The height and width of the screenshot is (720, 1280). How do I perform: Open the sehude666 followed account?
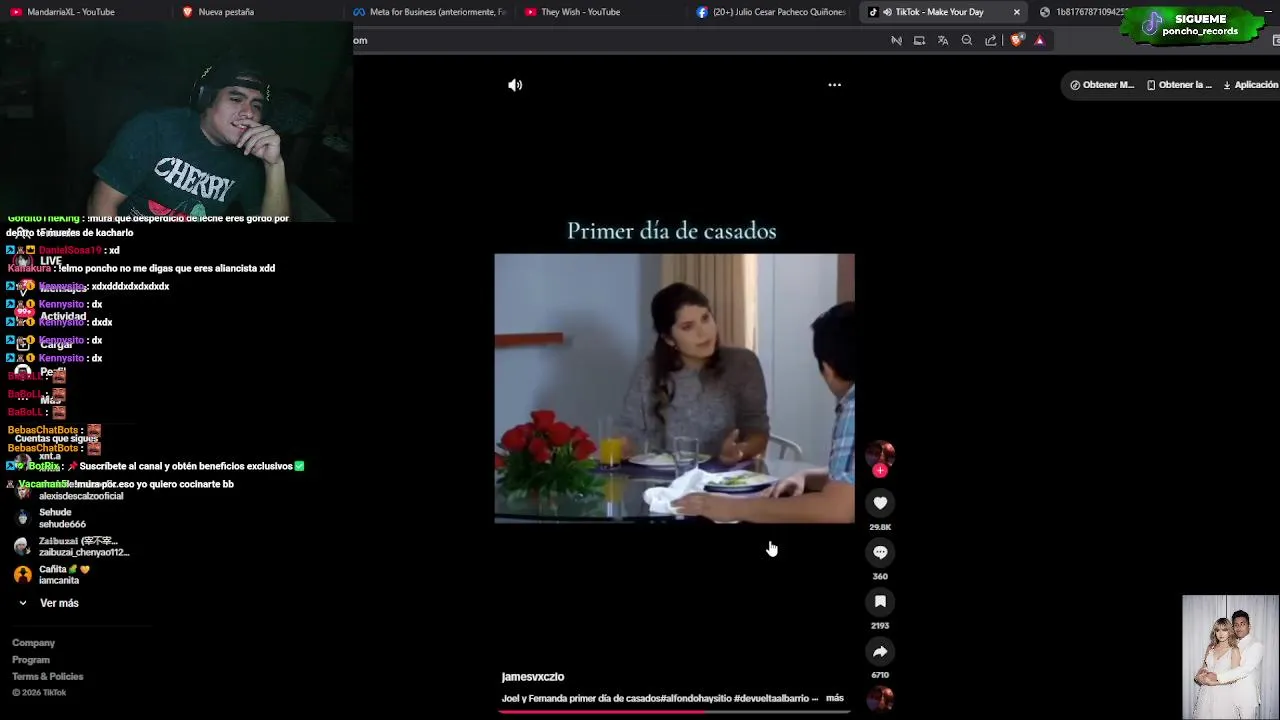62,524
